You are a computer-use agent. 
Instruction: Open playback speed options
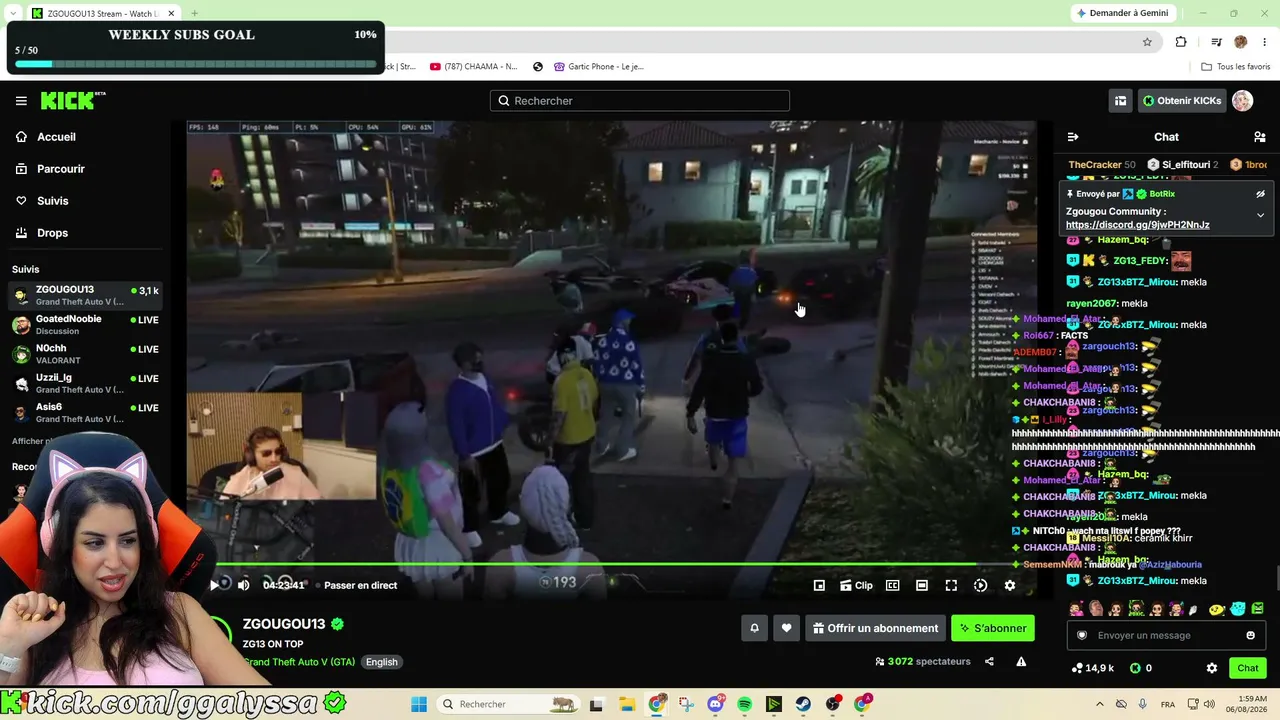pyautogui.click(x=980, y=585)
